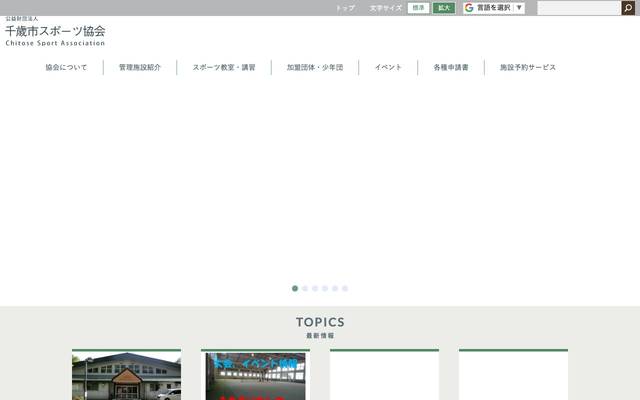This screenshot has width=640, height=400.
Task: Click the 最新情報 subtitle text
Action: click(x=320, y=336)
